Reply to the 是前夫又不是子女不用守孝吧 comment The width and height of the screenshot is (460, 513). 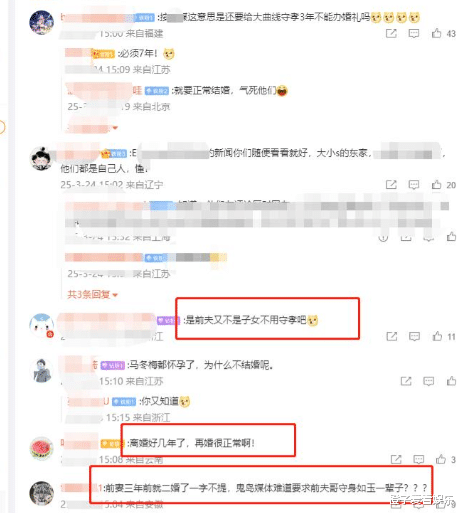click(414, 337)
